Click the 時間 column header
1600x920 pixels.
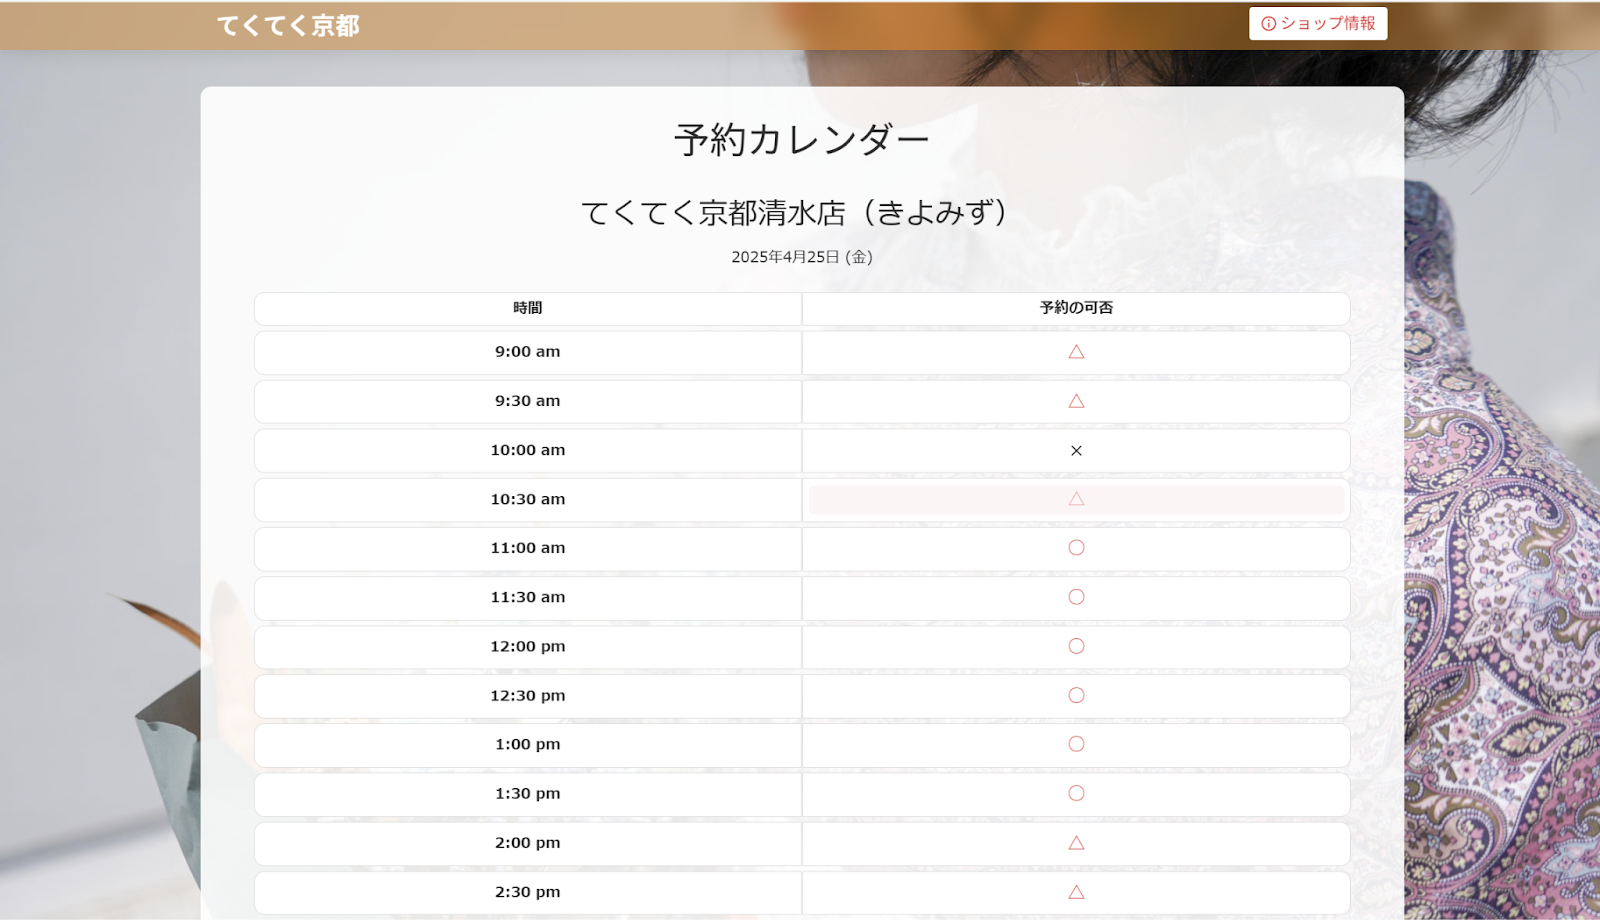(x=528, y=308)
